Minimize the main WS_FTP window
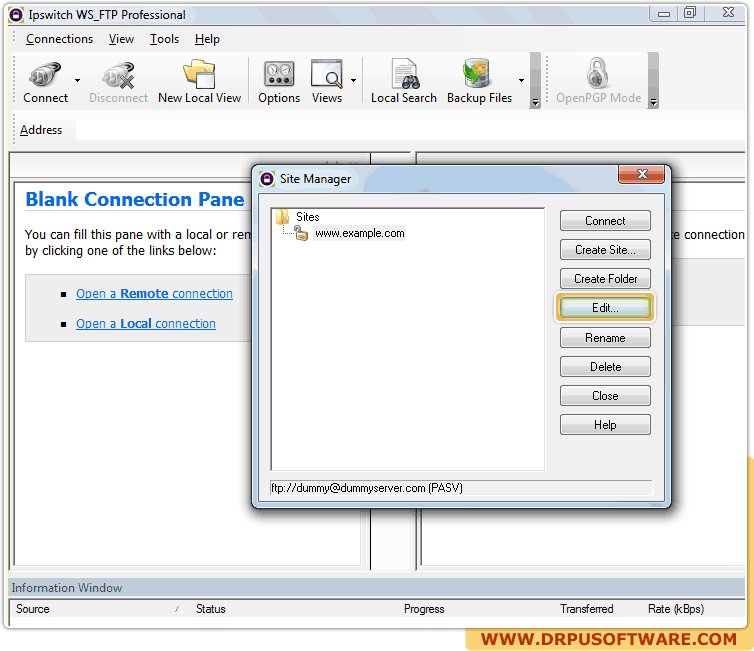 point(664,13)
